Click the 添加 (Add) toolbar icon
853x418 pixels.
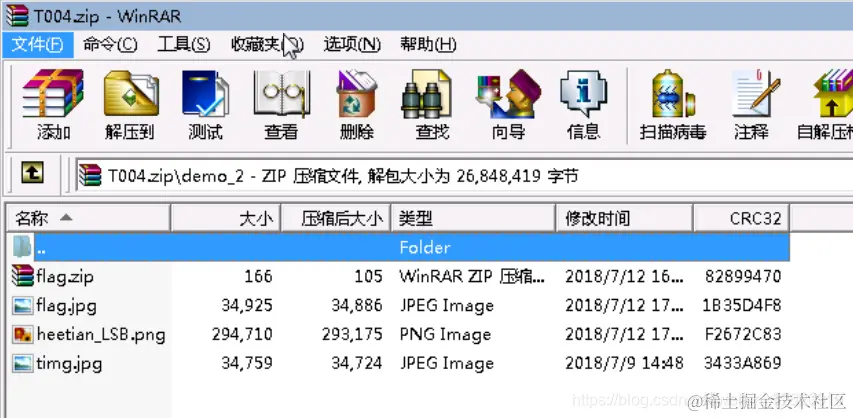53,94
